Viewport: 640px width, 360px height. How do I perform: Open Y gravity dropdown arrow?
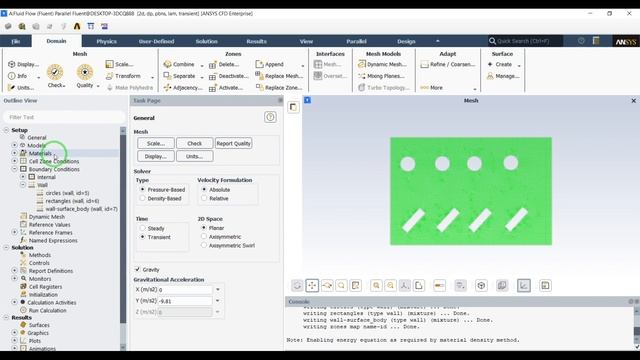tap(218, 301)
